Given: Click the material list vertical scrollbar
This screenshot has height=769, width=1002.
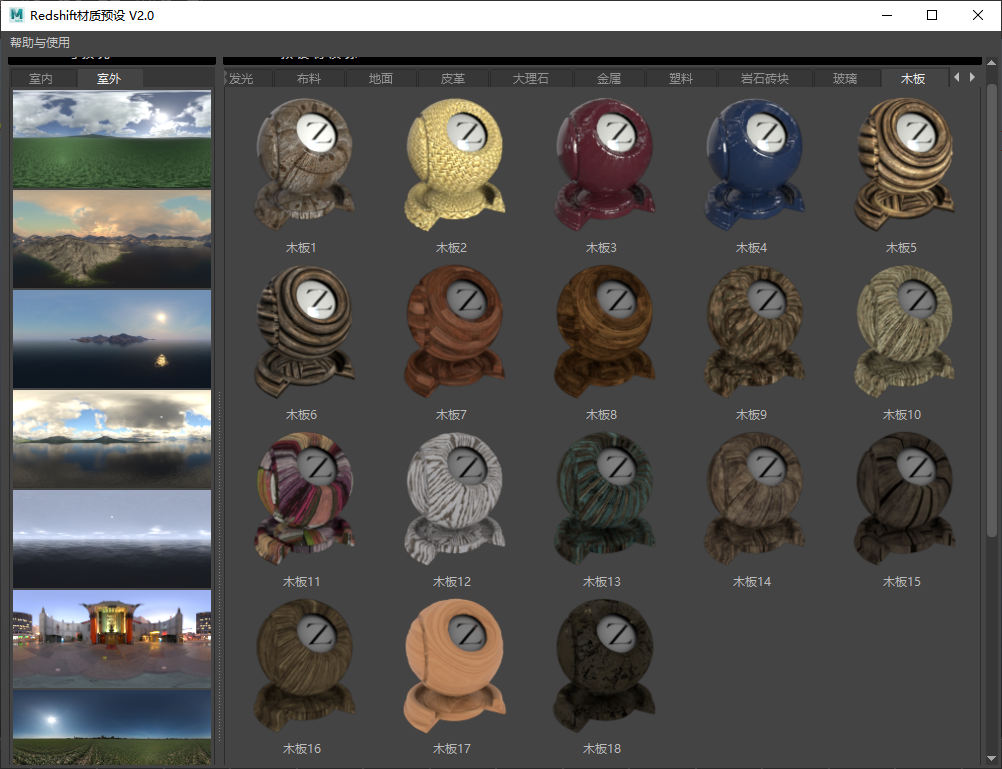Looking at the screenshot, I should coord(992,300).
